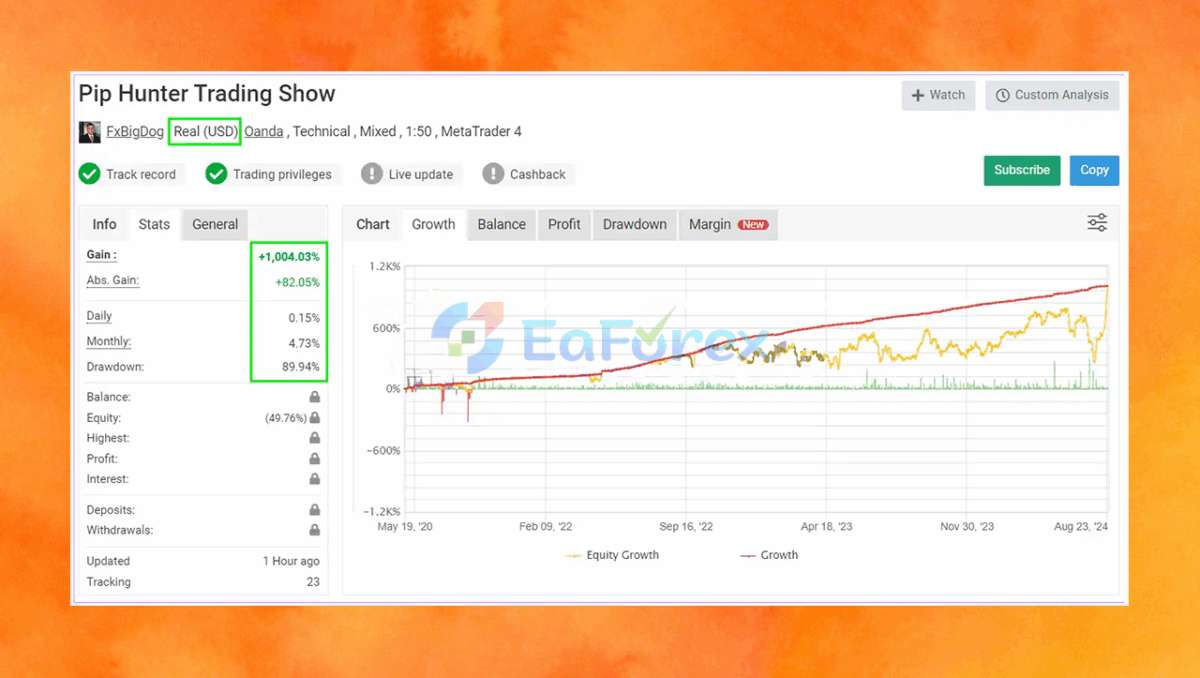Click the Watch button
Viewport: 1200px width, 678px height.
(x=938, y=95)
